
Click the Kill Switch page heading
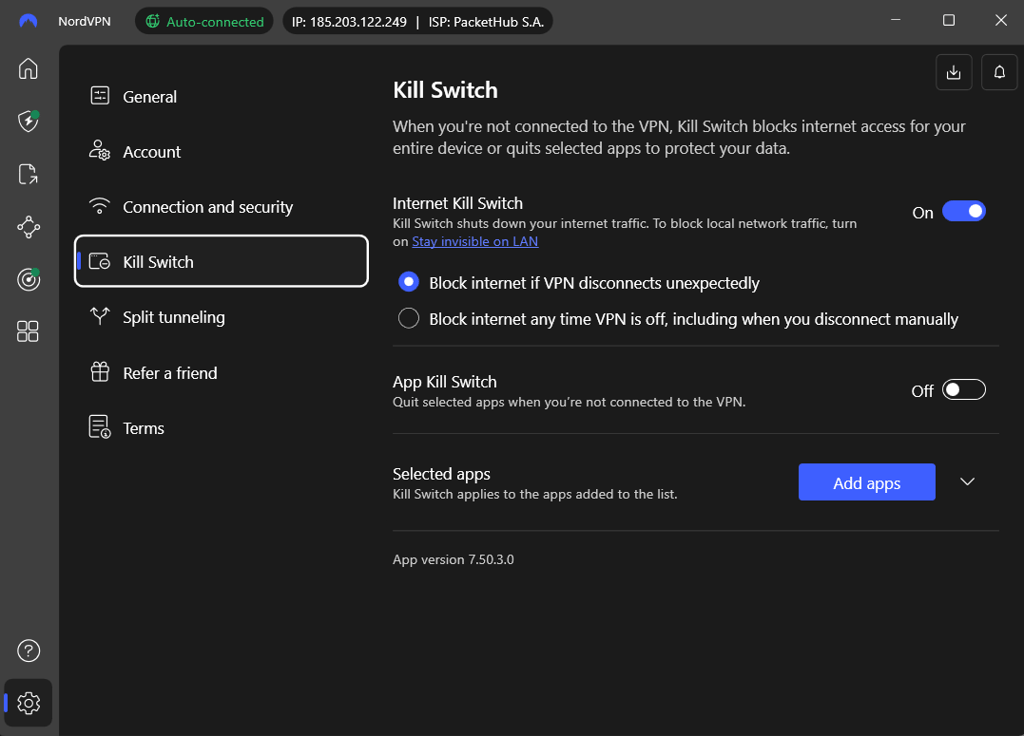[445, 90]
